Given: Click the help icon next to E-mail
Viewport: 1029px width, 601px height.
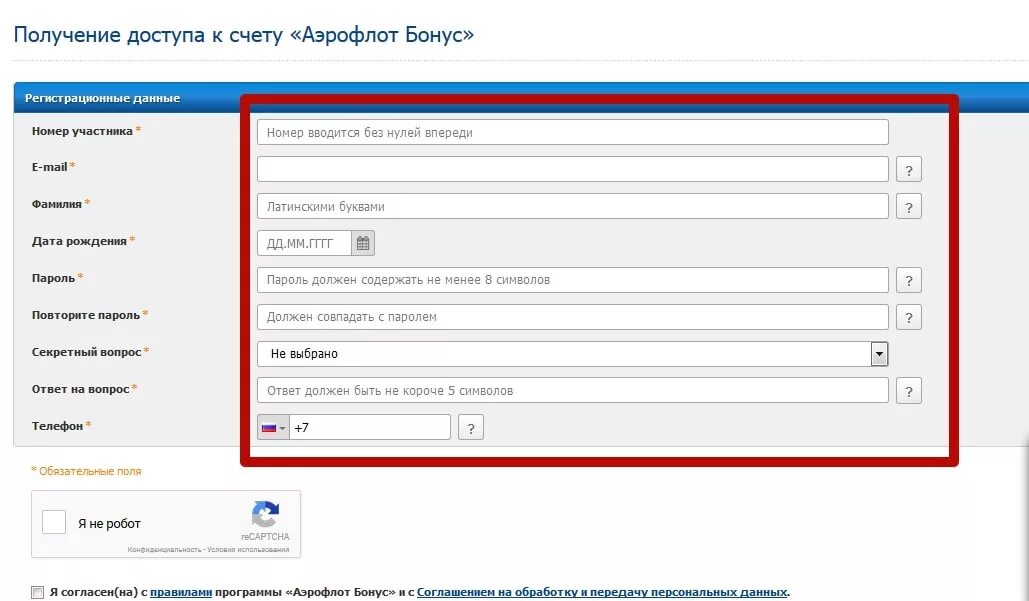Looking at the screenshot, I should tap(909, 170).
